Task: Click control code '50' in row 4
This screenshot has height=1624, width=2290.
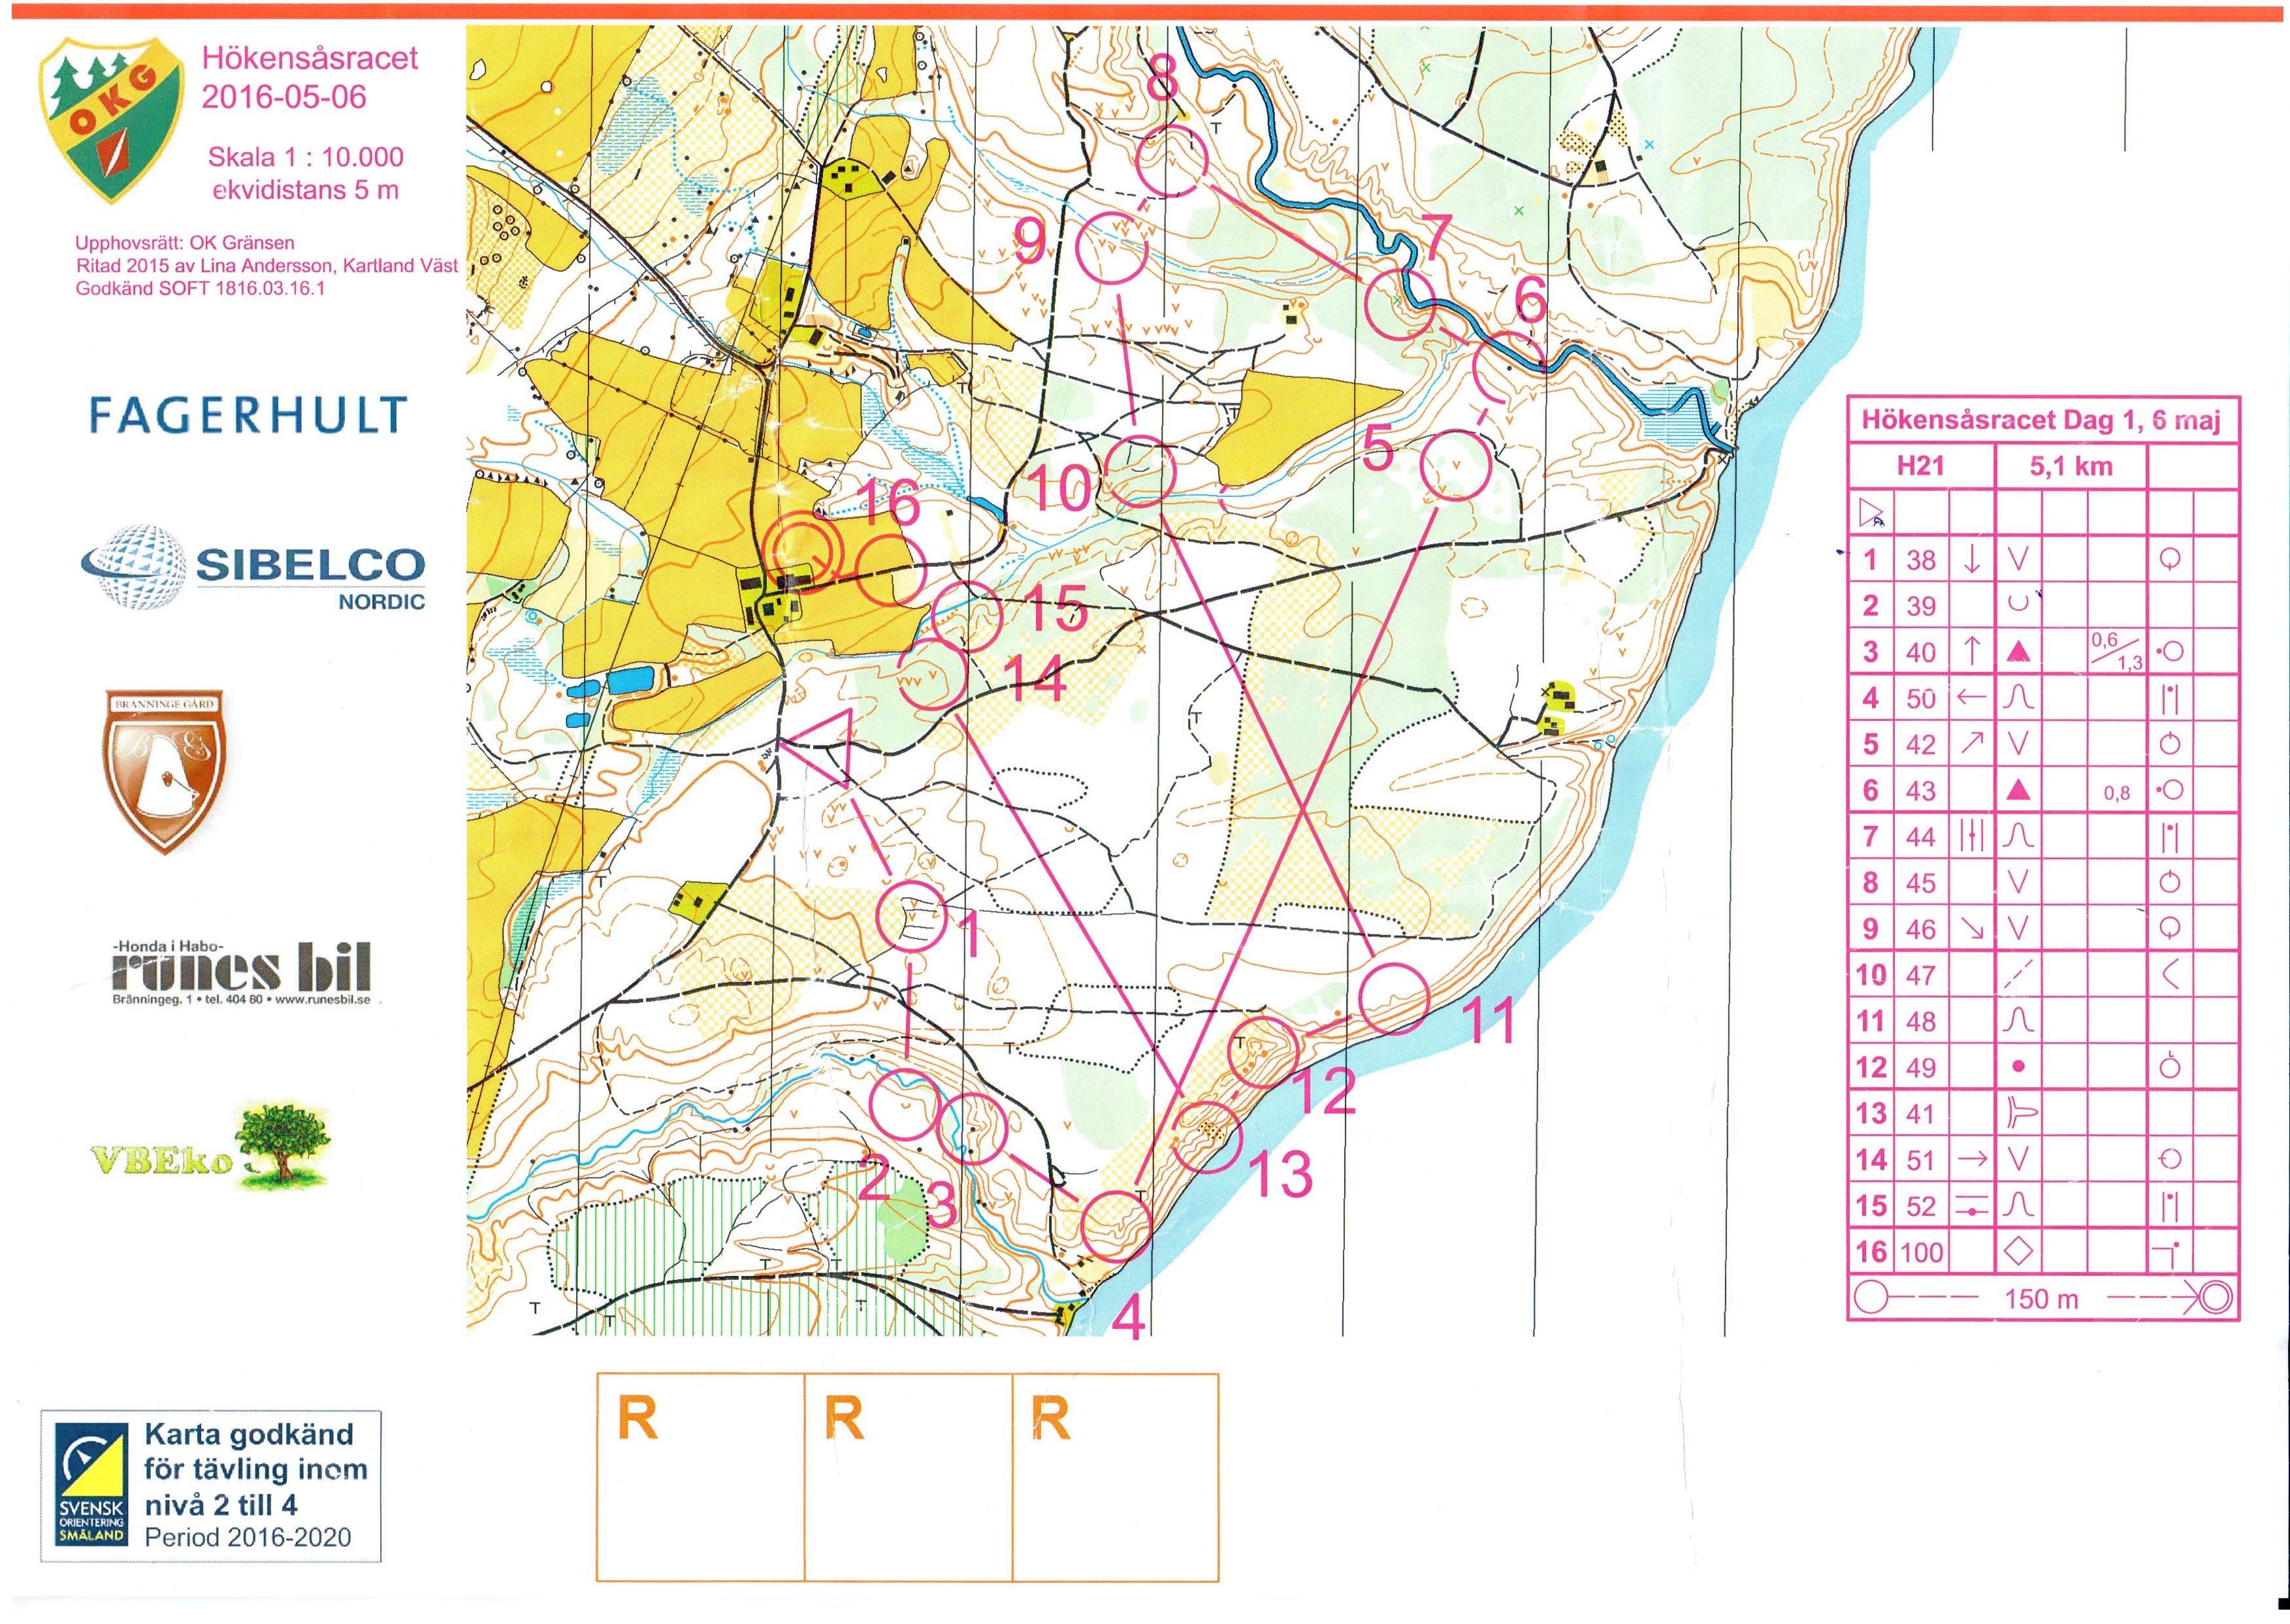Action: (1920, 698)
